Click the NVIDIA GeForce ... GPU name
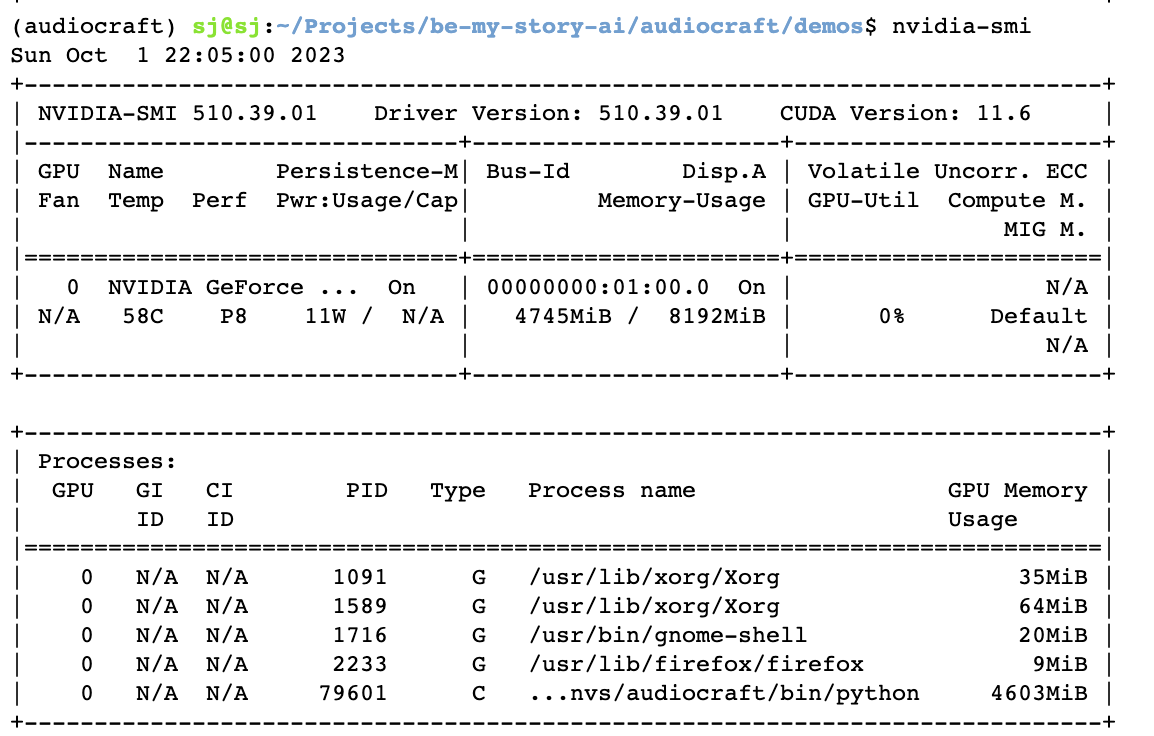Screen dimensions: 1154x736 pyautogui.click(x=233, y=288)
